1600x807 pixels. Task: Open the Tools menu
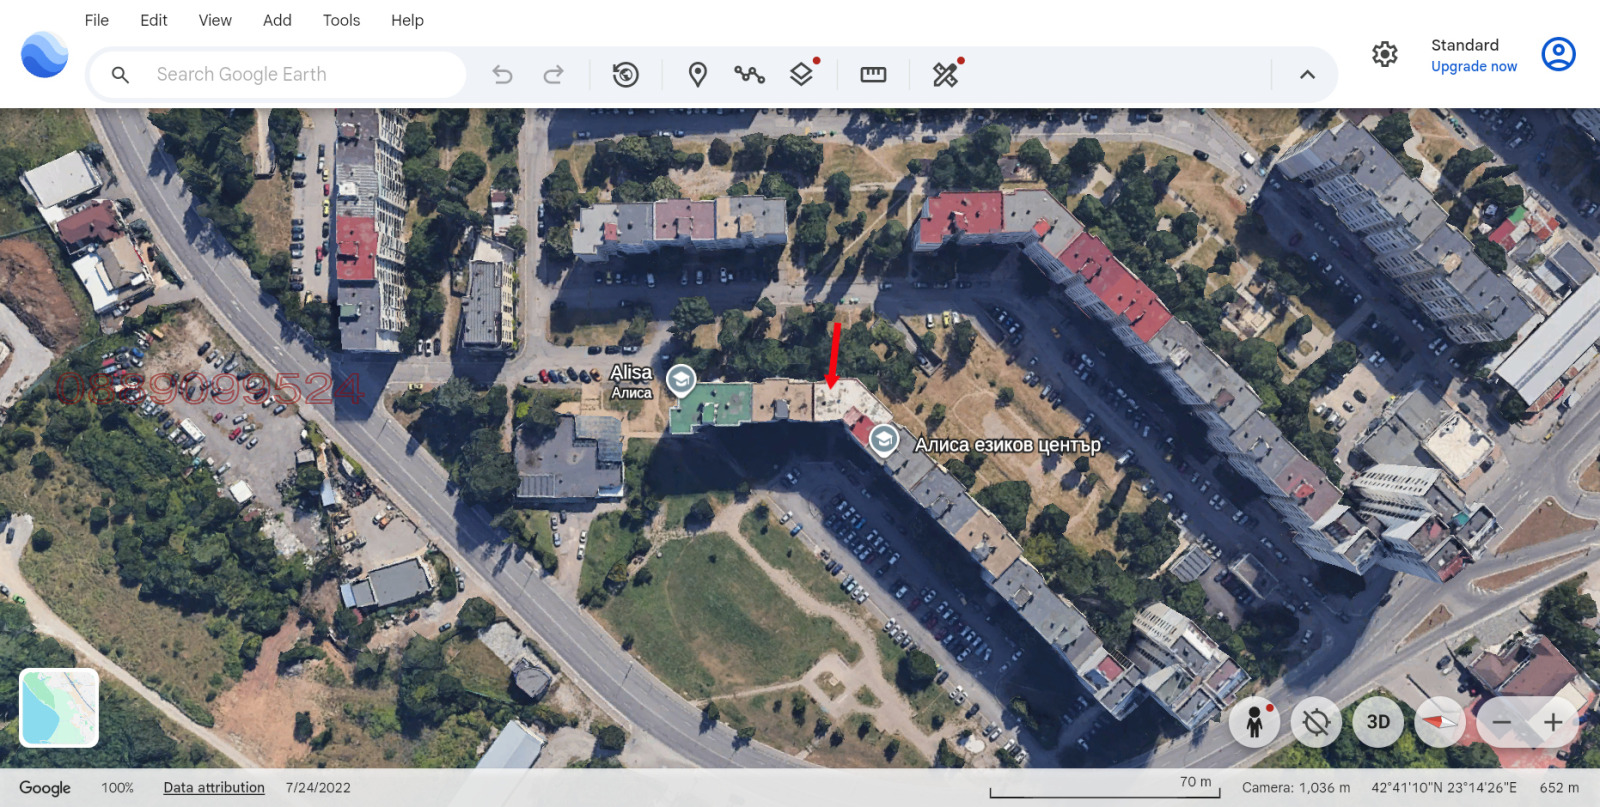(x=341, y=20)
